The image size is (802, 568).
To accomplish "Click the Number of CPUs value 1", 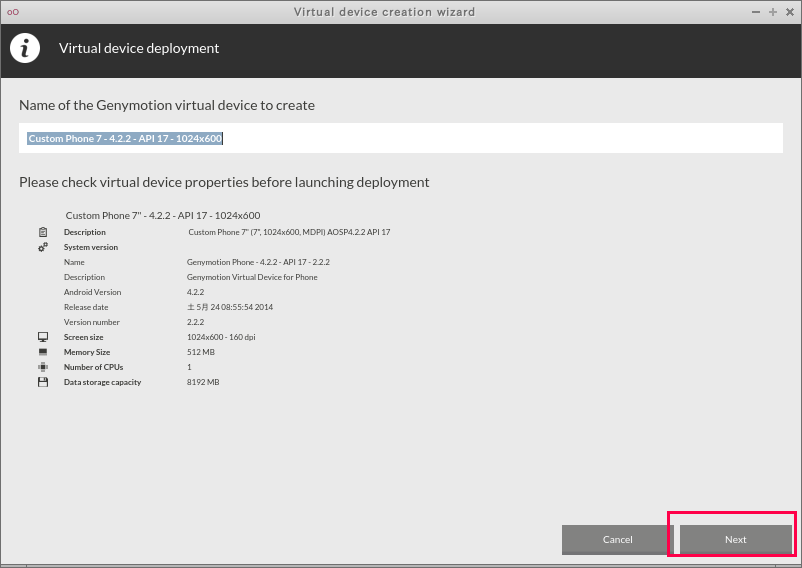I will pos(189,367).
